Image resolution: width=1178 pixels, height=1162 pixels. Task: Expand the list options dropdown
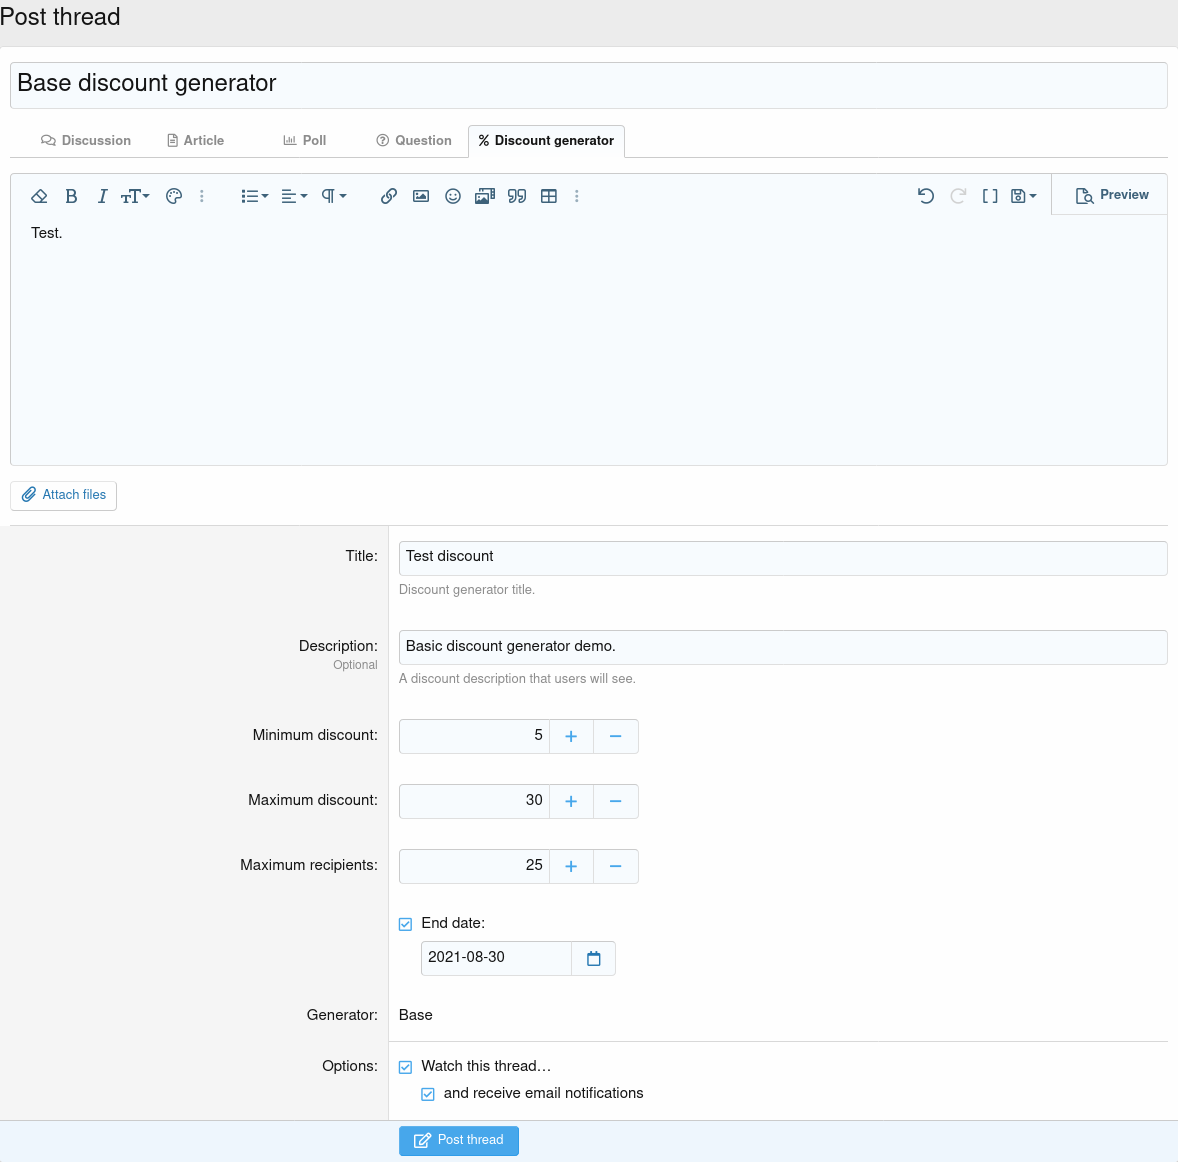(x=254, y=196)
